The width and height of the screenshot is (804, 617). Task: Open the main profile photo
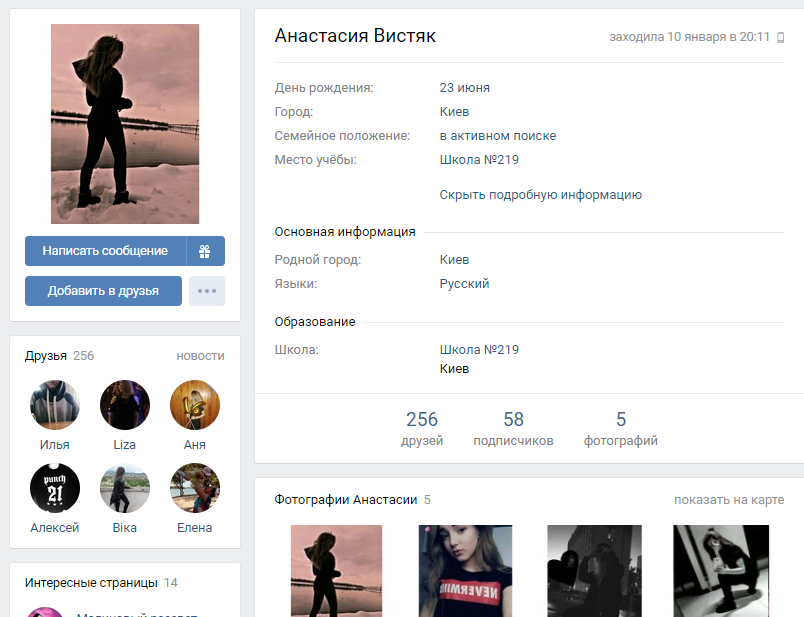125,124
